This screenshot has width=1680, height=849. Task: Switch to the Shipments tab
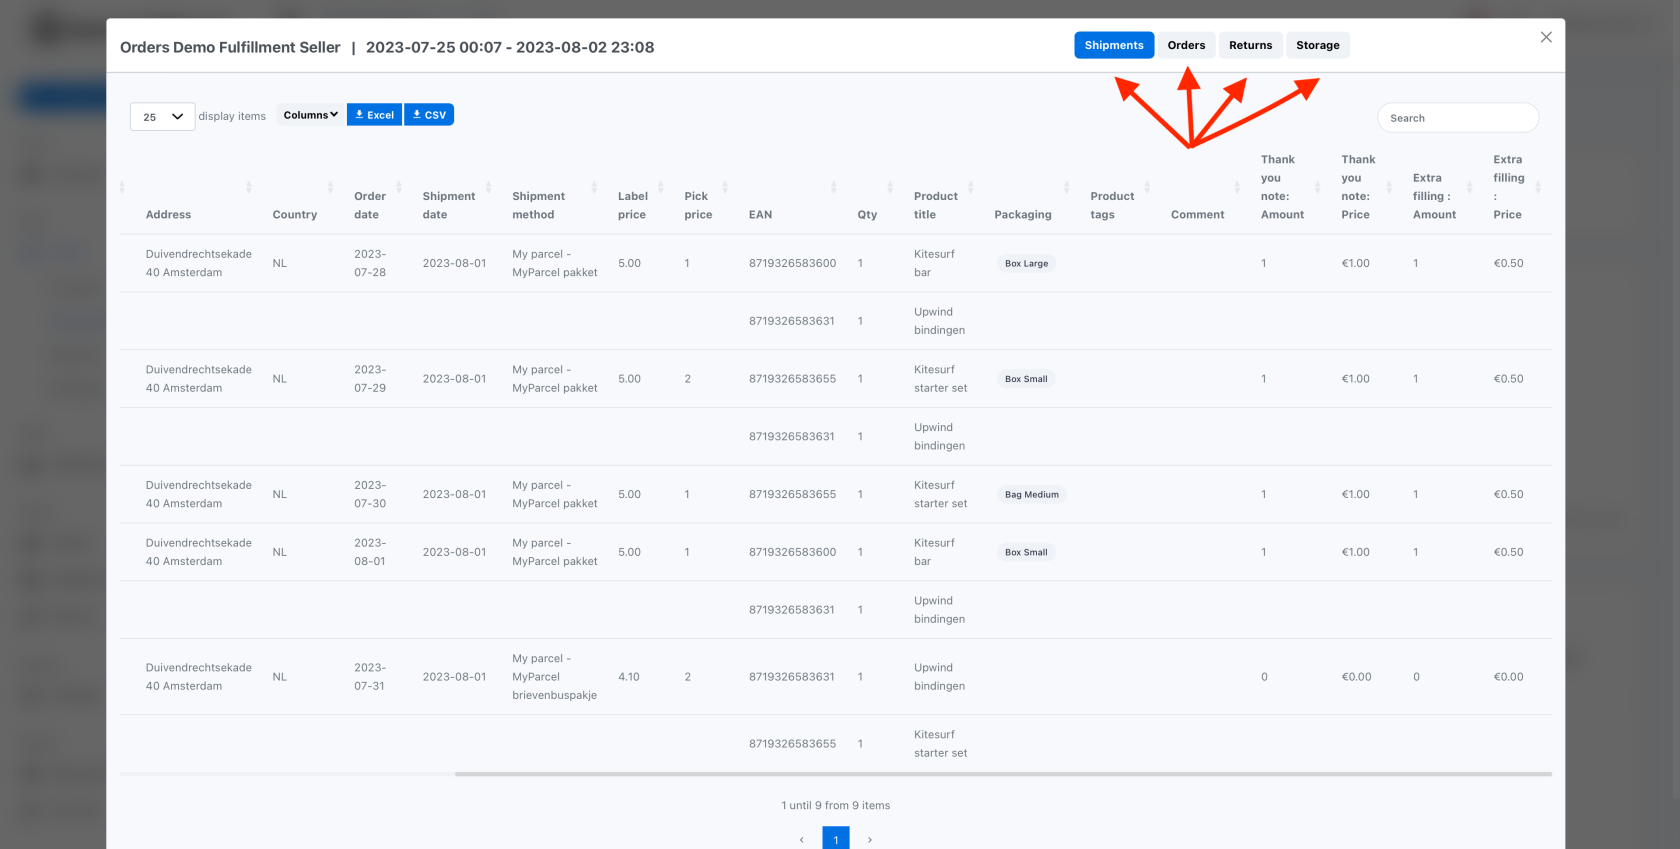pos(1114,45)
